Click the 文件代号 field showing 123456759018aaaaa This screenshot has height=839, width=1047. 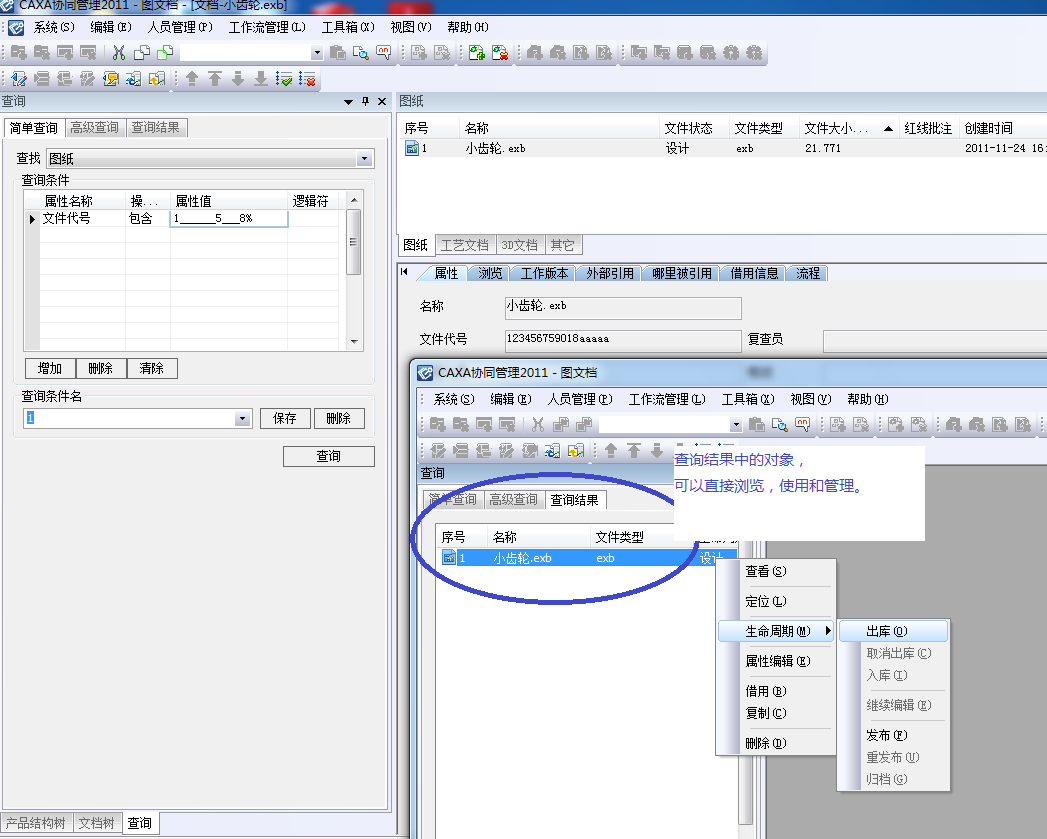click(x=623, y=339)
